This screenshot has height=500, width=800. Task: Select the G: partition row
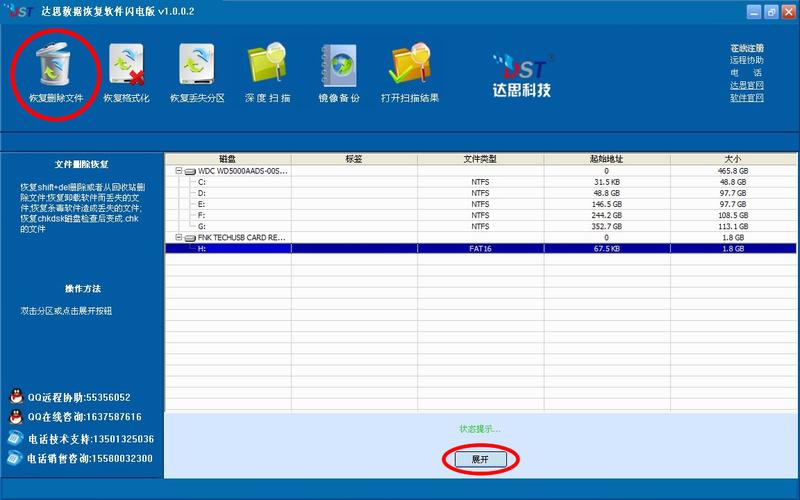(x=481, y=227)
